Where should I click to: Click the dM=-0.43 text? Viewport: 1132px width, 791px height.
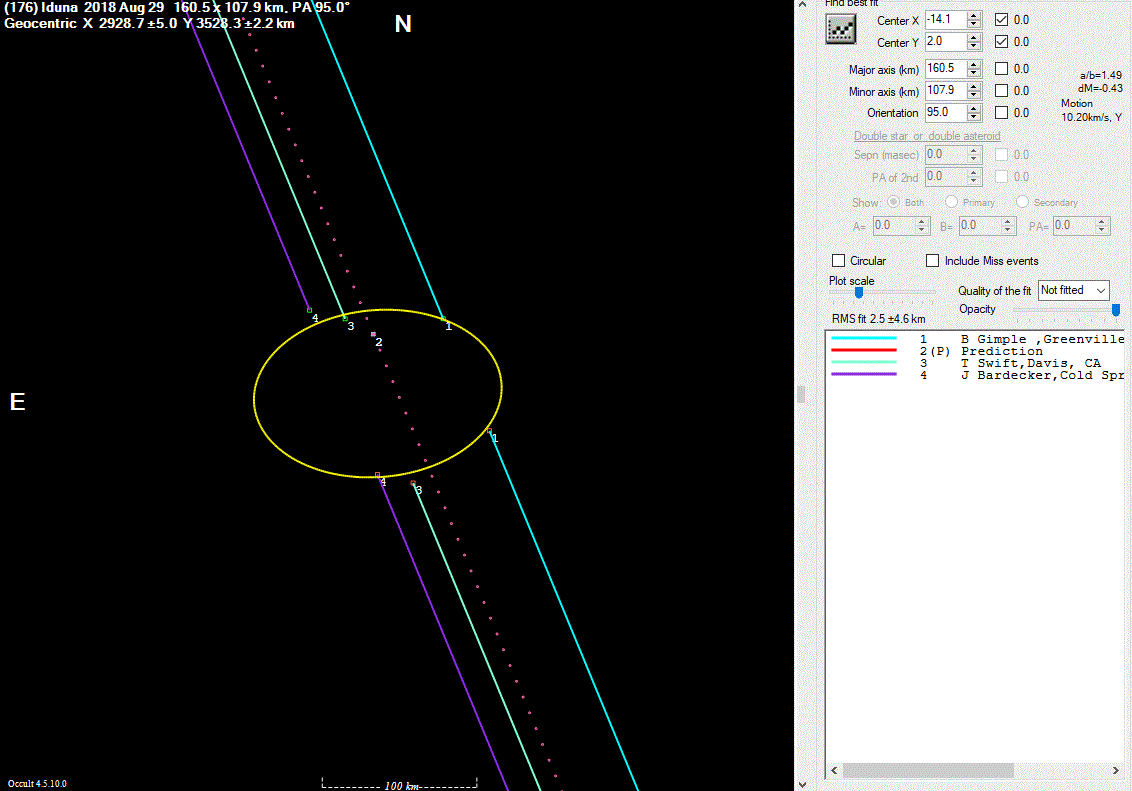1100,88
